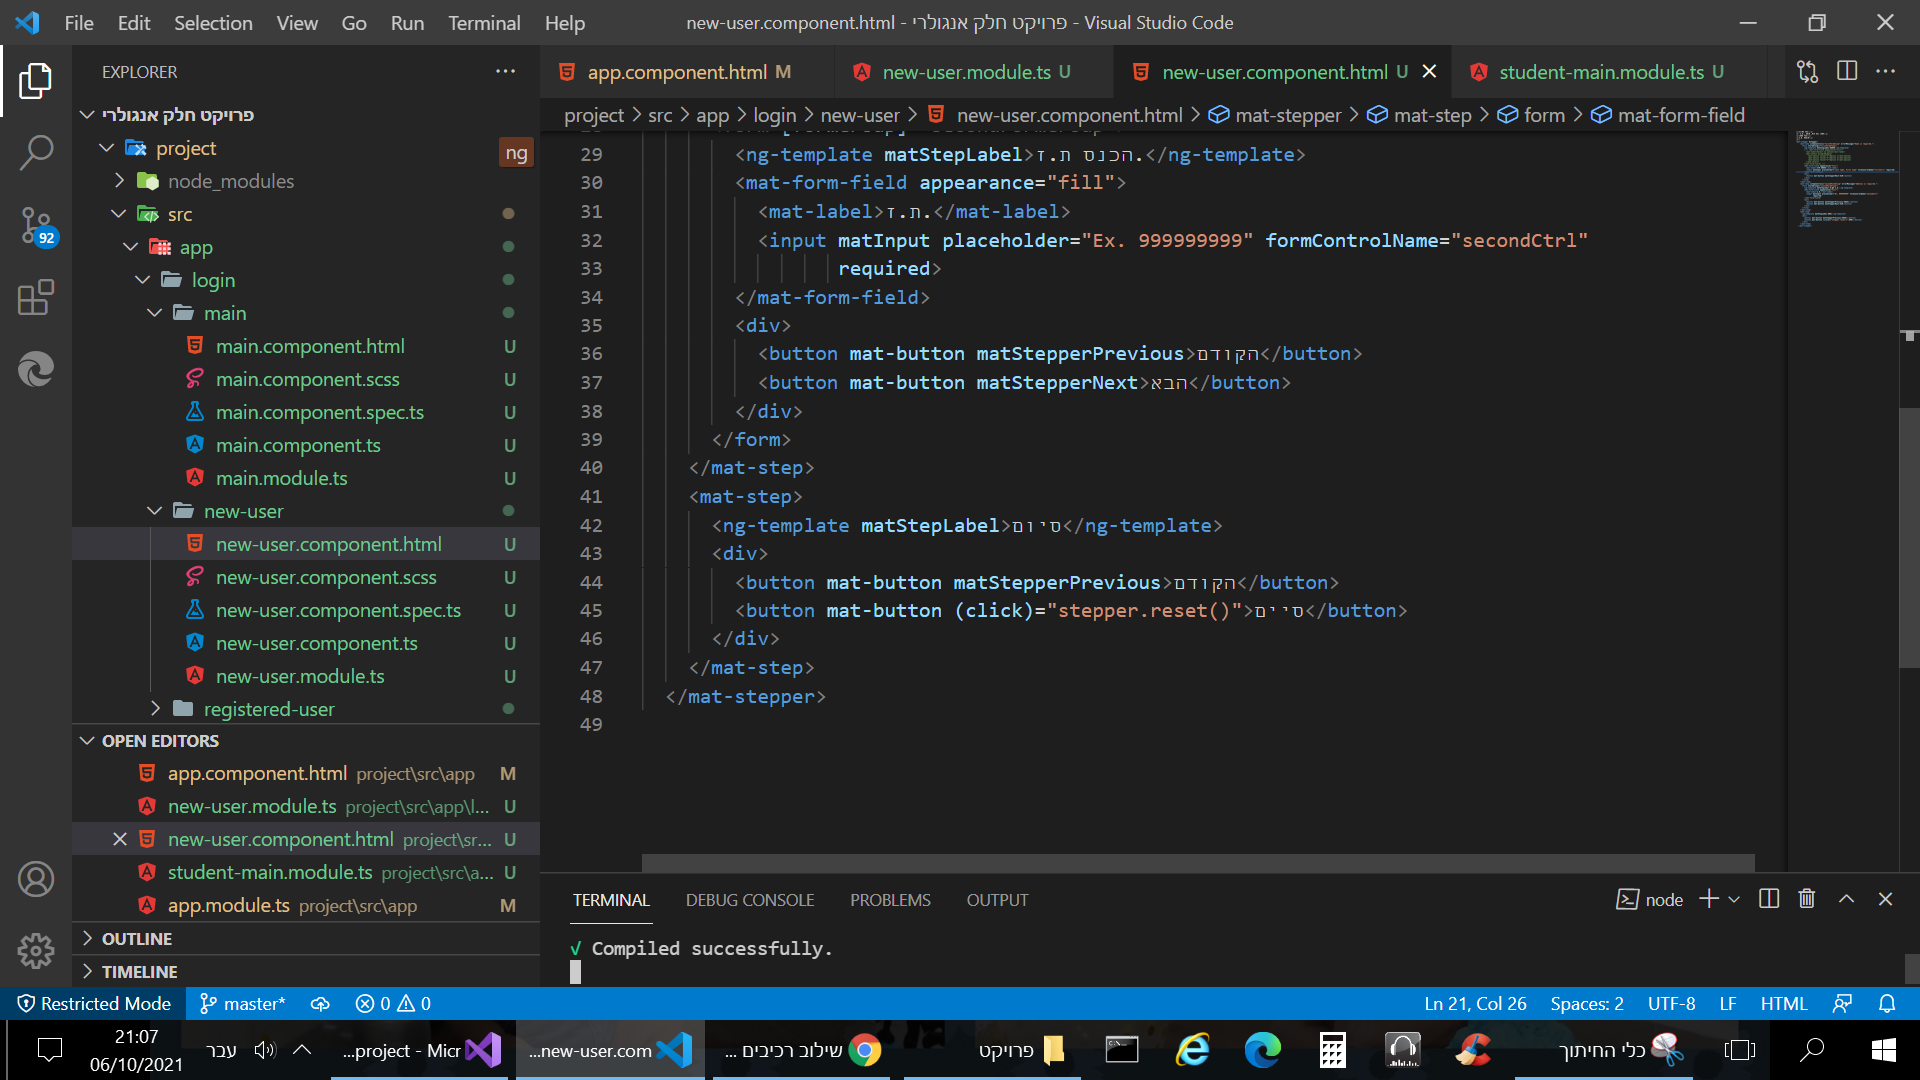
Task: Open the notifications bell in status bar
Action: 1886,1003
